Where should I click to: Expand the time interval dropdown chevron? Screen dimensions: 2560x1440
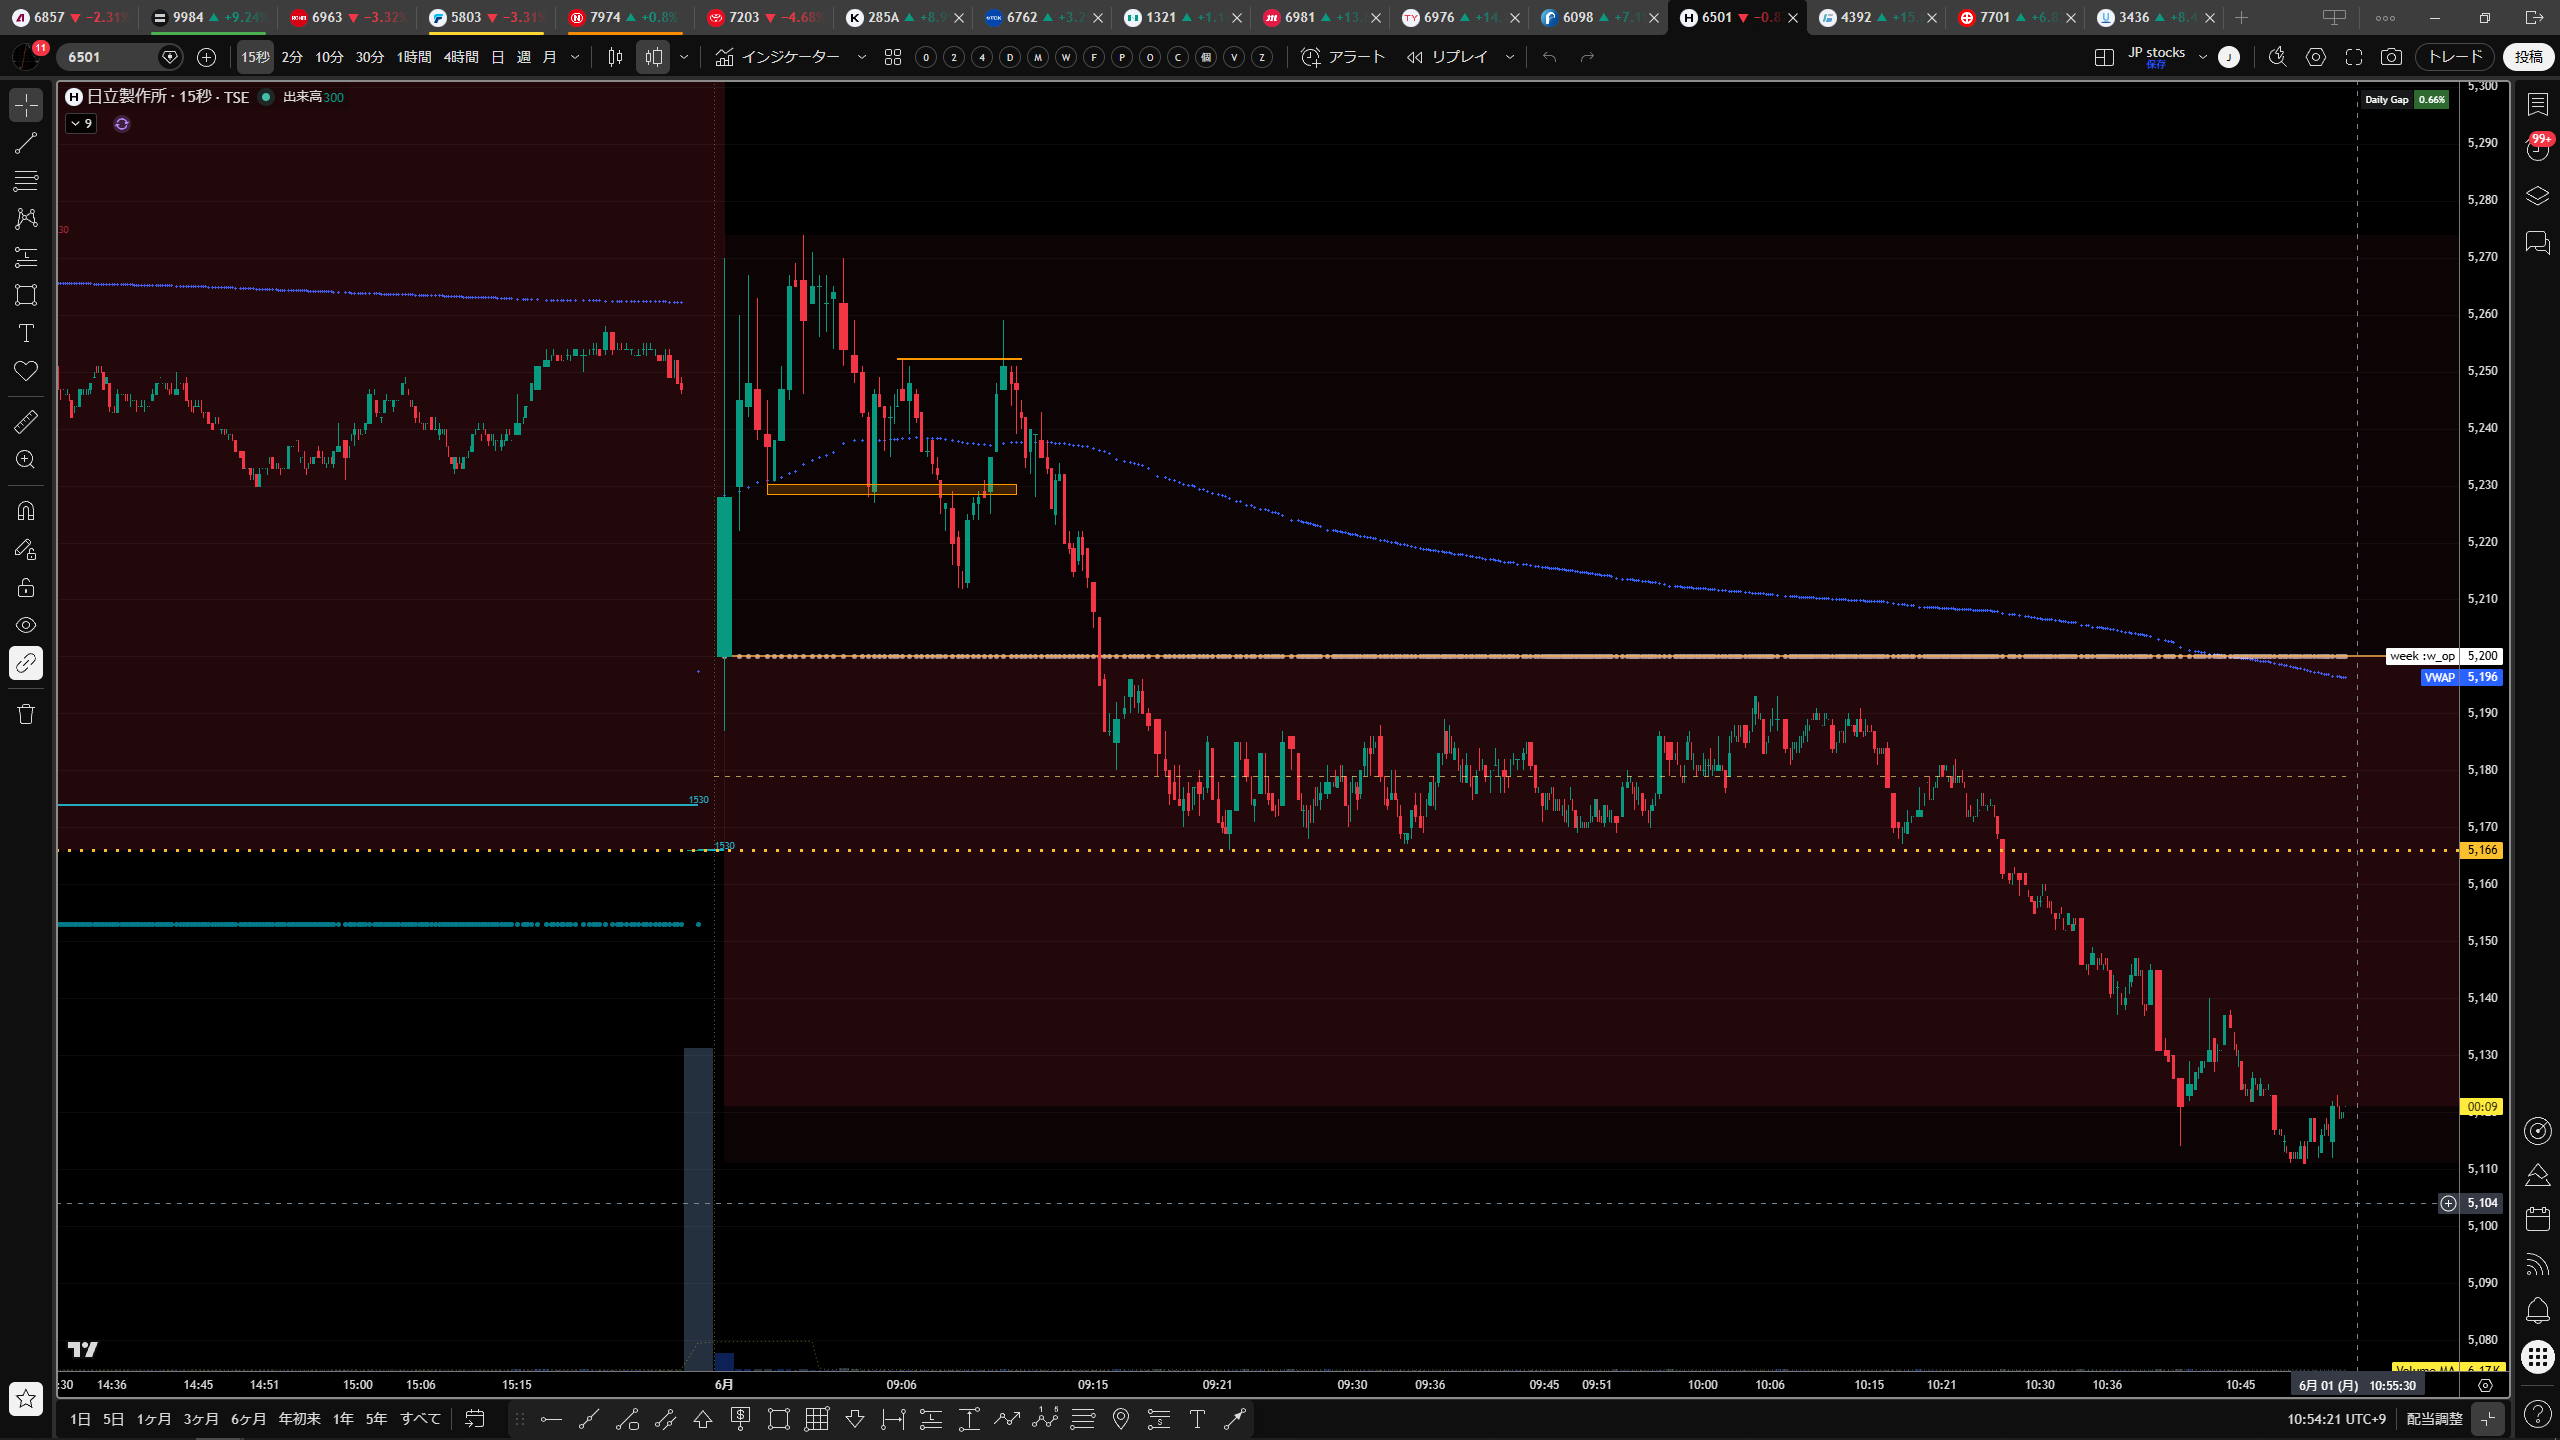[575, 57]
